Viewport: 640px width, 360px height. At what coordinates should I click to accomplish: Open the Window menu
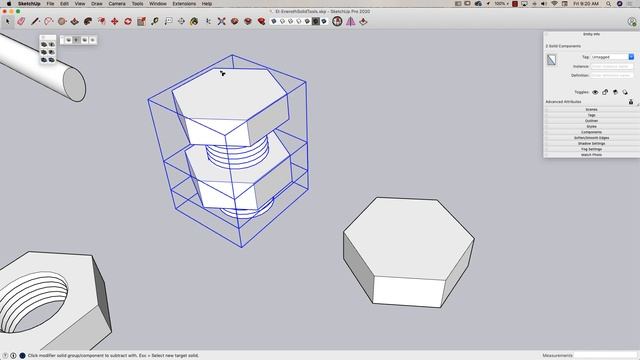click(x=158, y=4)
